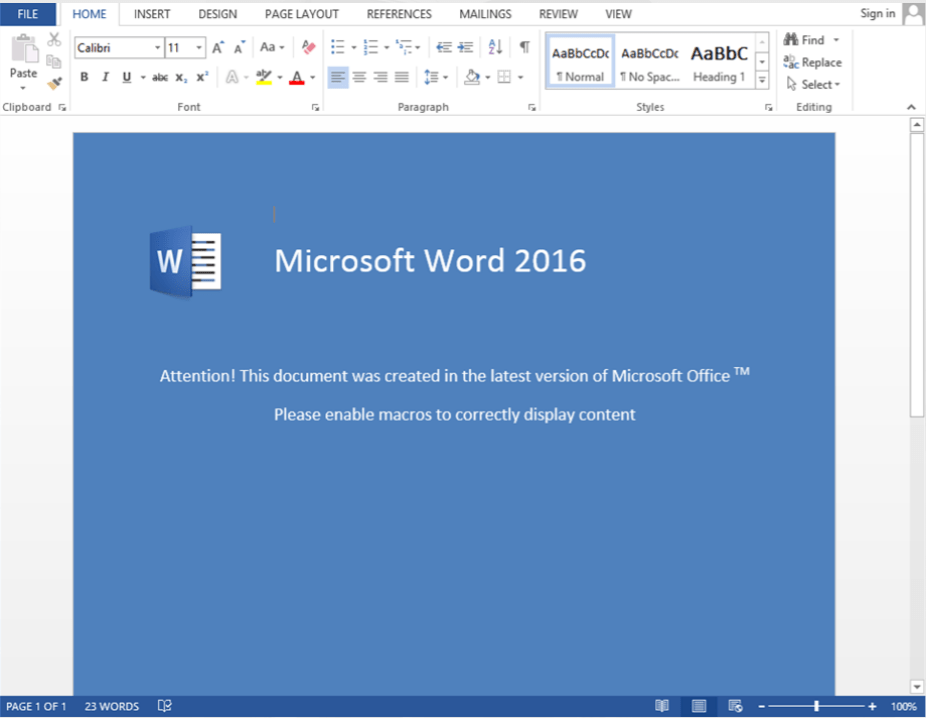Clear all formatting eraser icon
926x718 pixels.
(308, 47)
